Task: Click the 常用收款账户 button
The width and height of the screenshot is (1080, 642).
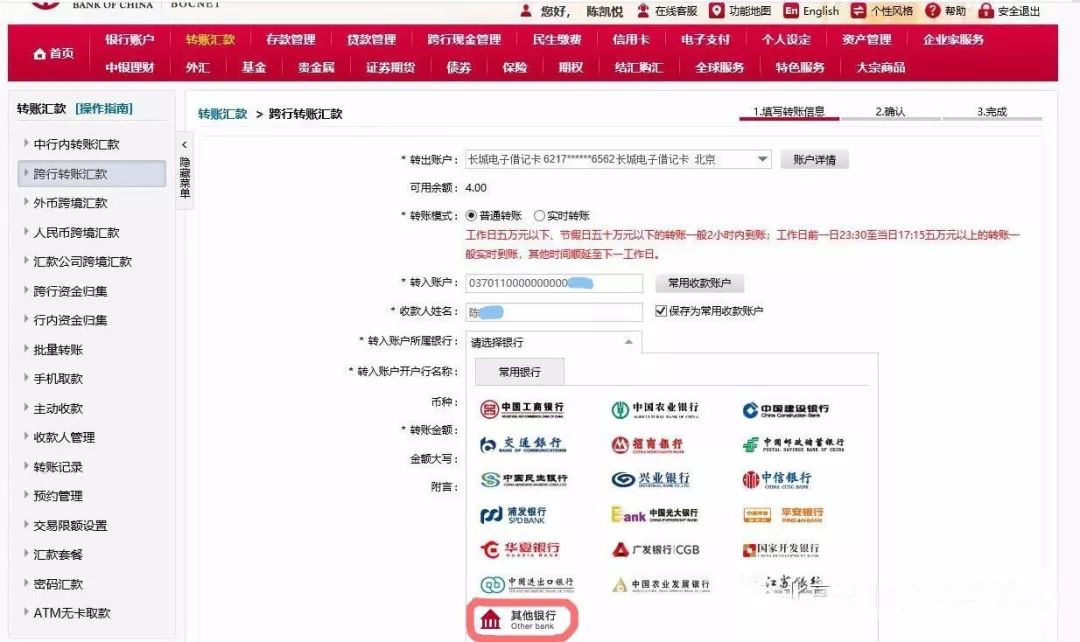Action: (x=698, y=282)
